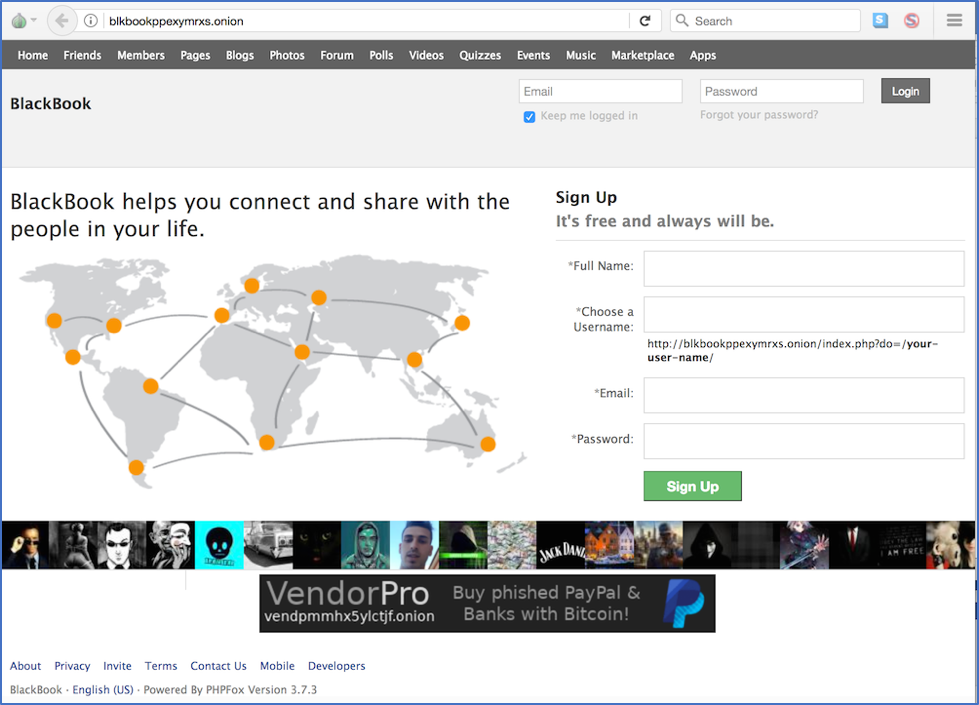Go to the Members section
Viewport: 979px width, 705px height.
coord(140,55)
